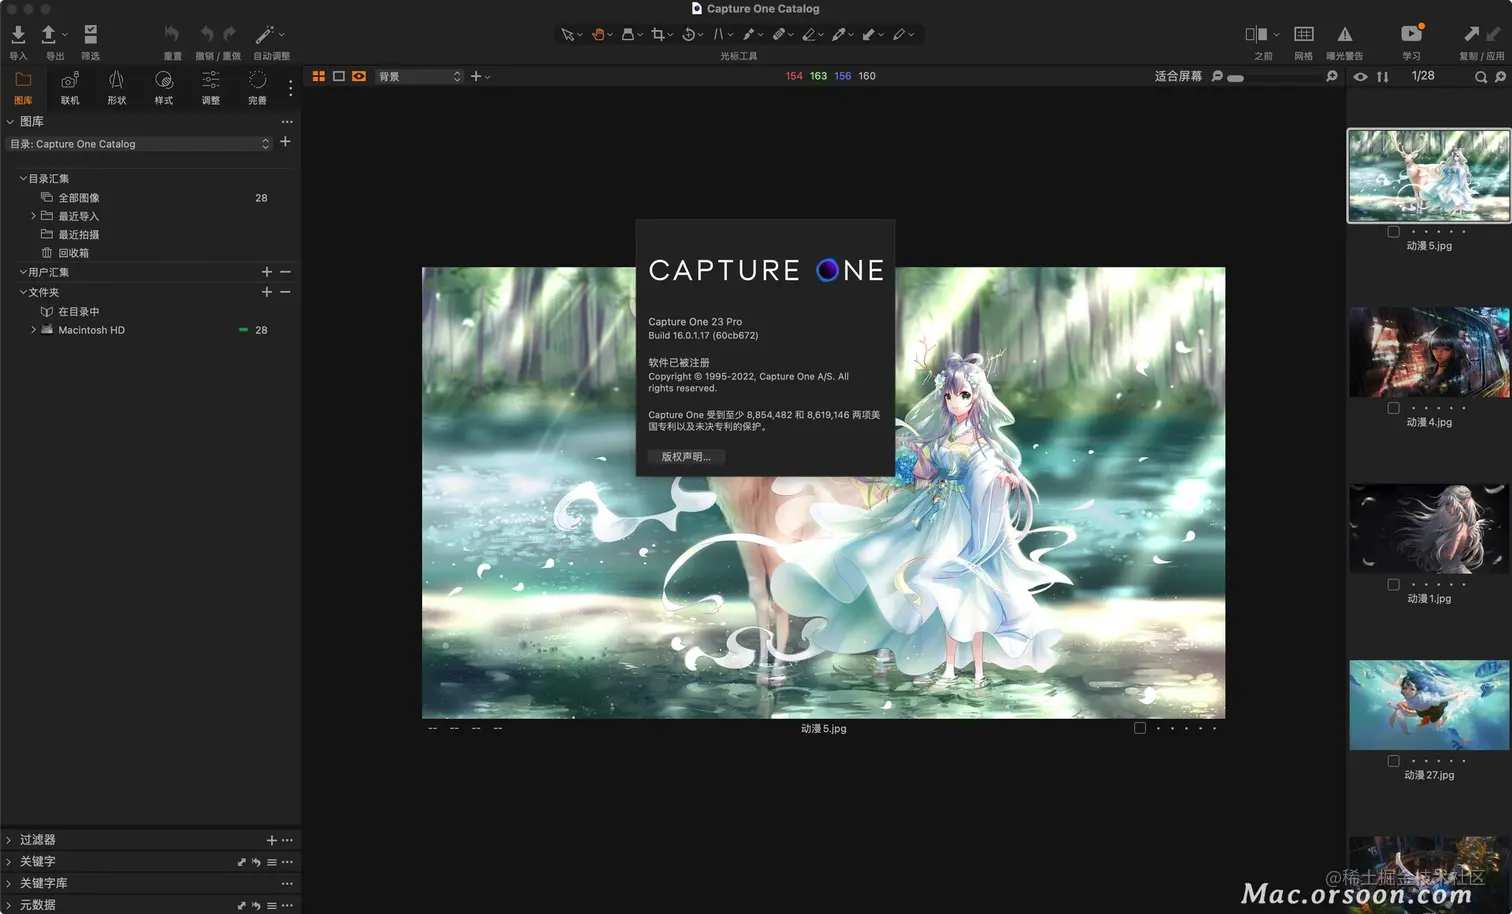Viewport: 1512px width, 914px height.
Task: Choose the erase mask cursor tool
Action: point(808,34)
